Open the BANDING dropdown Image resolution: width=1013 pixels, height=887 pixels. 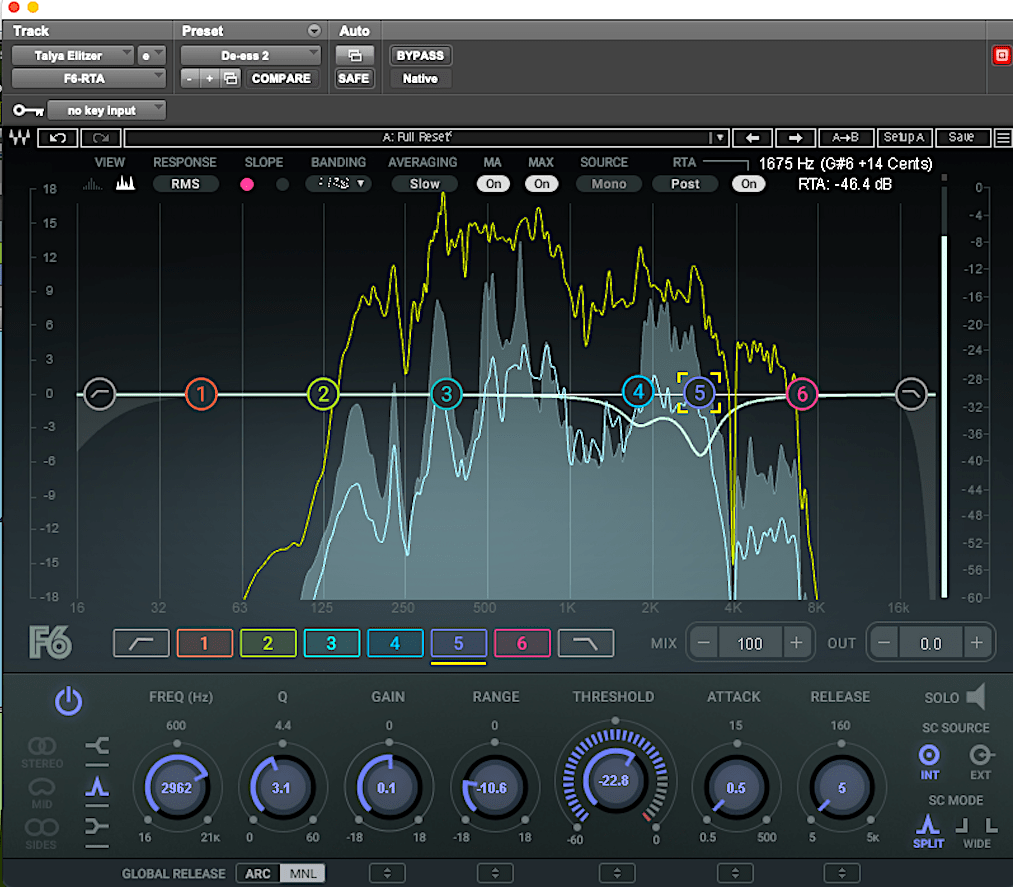click(337, 183)
